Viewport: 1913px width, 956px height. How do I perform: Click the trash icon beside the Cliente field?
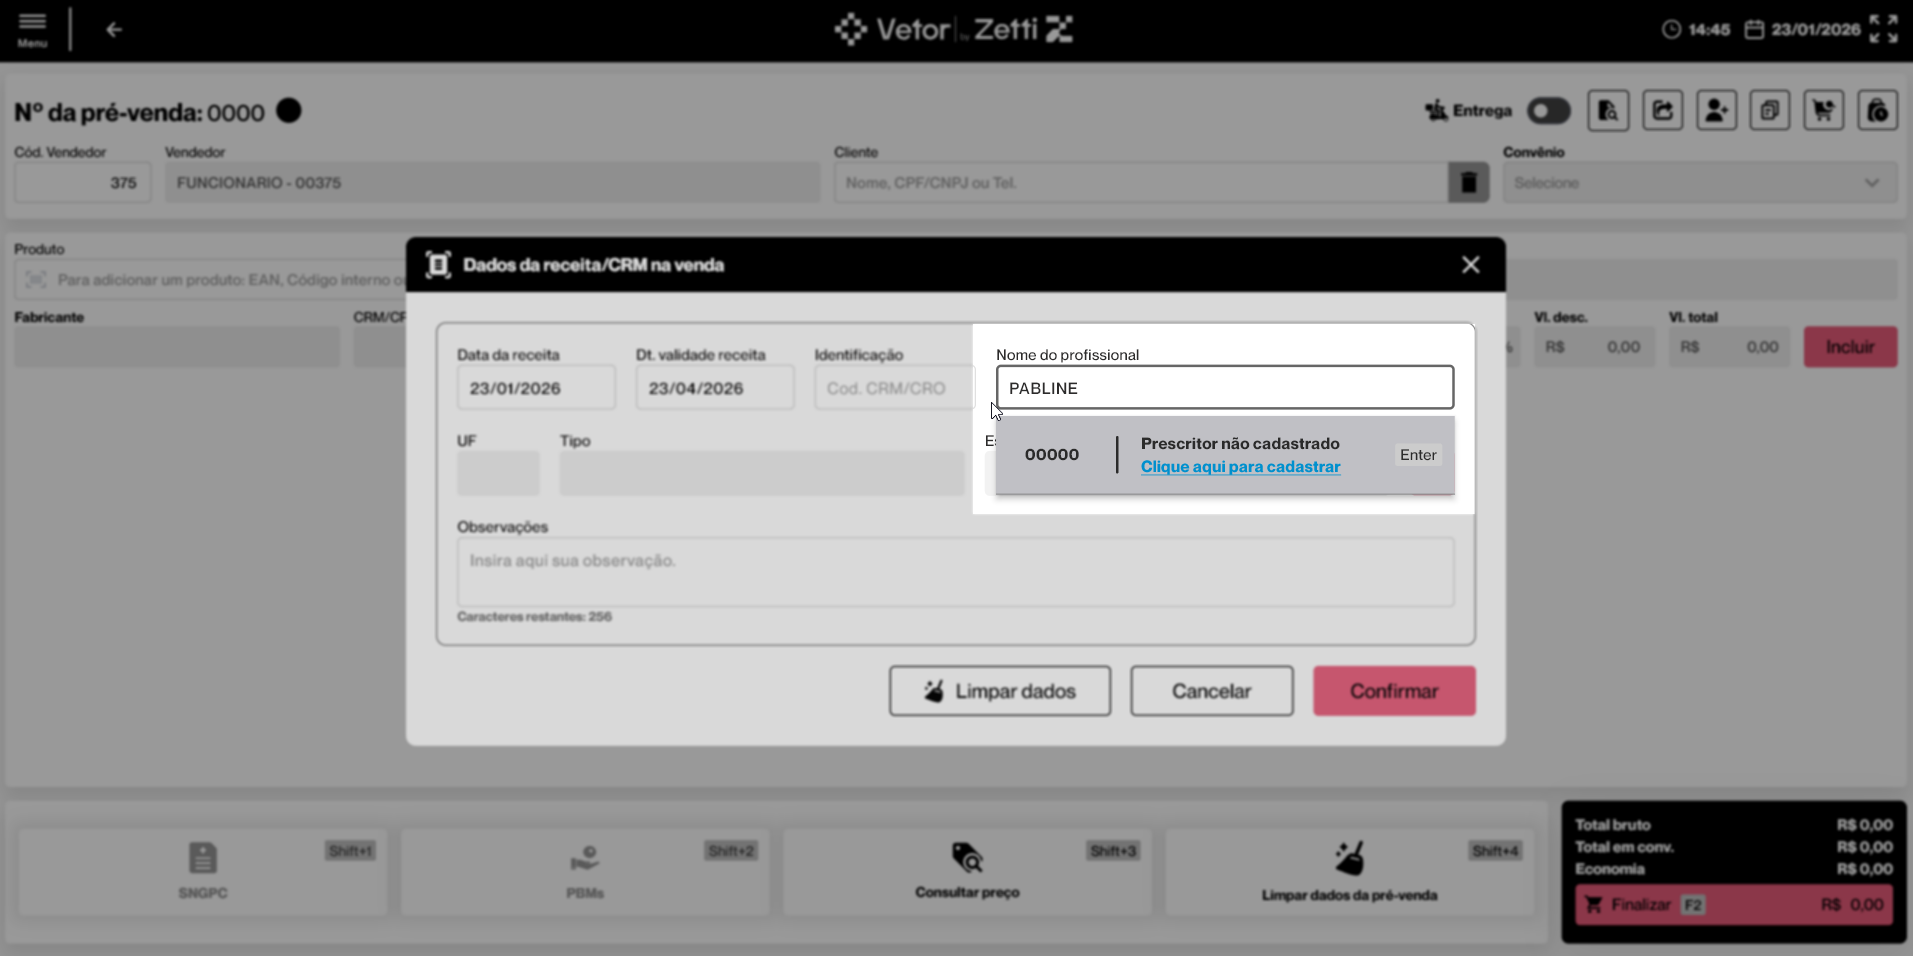pos(1469,183)
